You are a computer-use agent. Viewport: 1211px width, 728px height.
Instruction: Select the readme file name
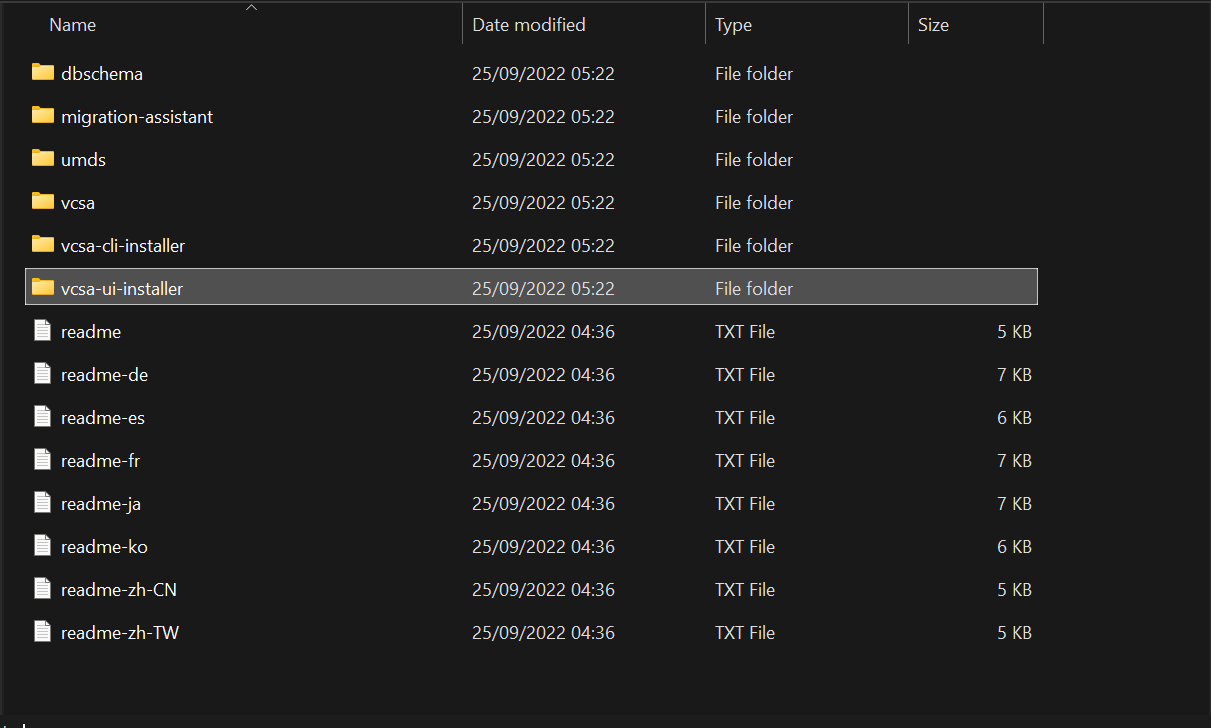tap(91, 332)
